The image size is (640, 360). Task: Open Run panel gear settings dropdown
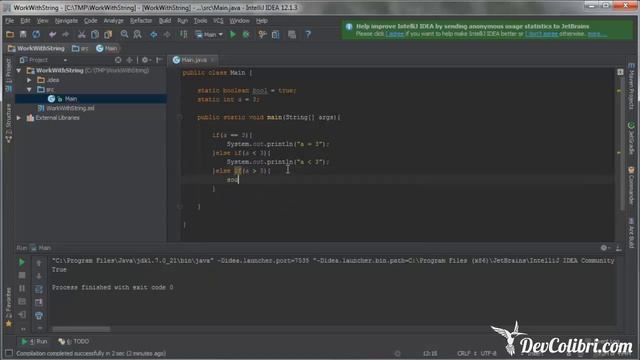pyautogui.click(x=605, y=248)
